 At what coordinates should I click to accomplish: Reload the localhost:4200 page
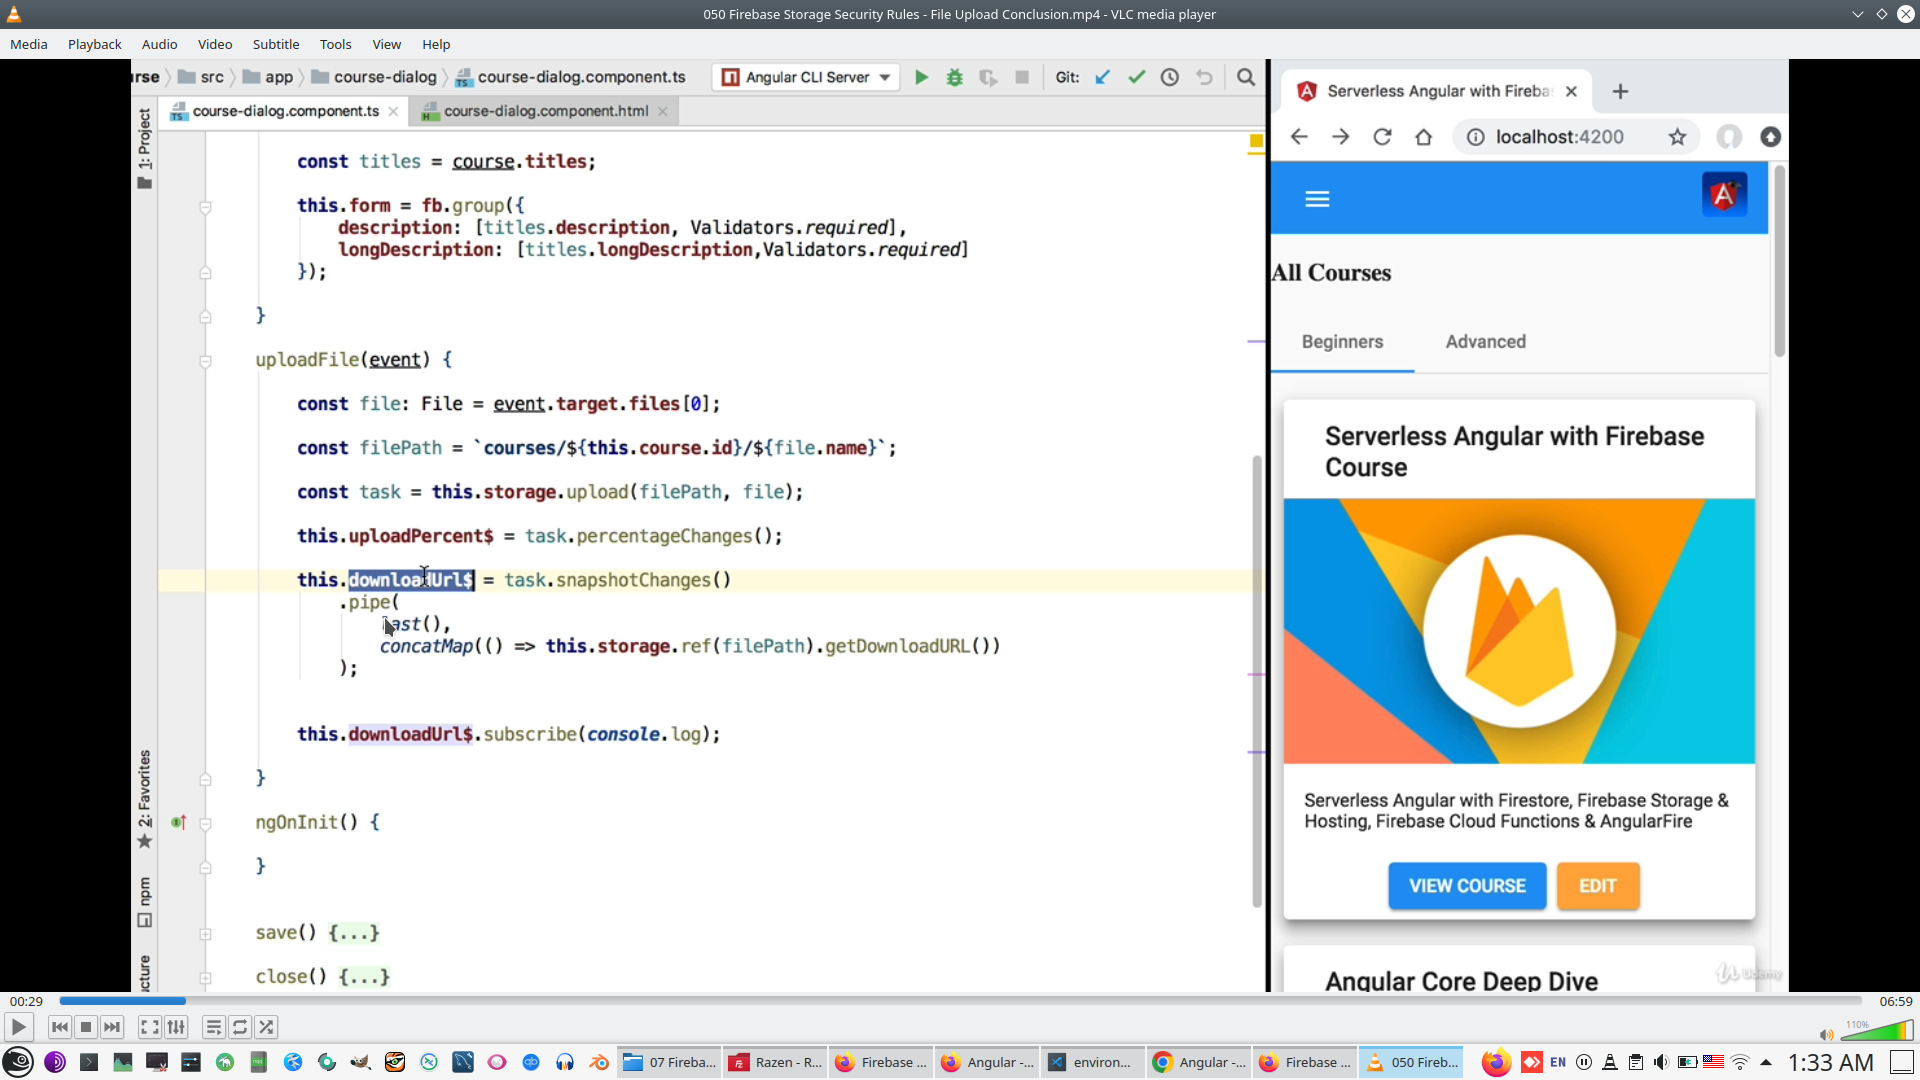pyautogui.click(x=1382, y=137)
